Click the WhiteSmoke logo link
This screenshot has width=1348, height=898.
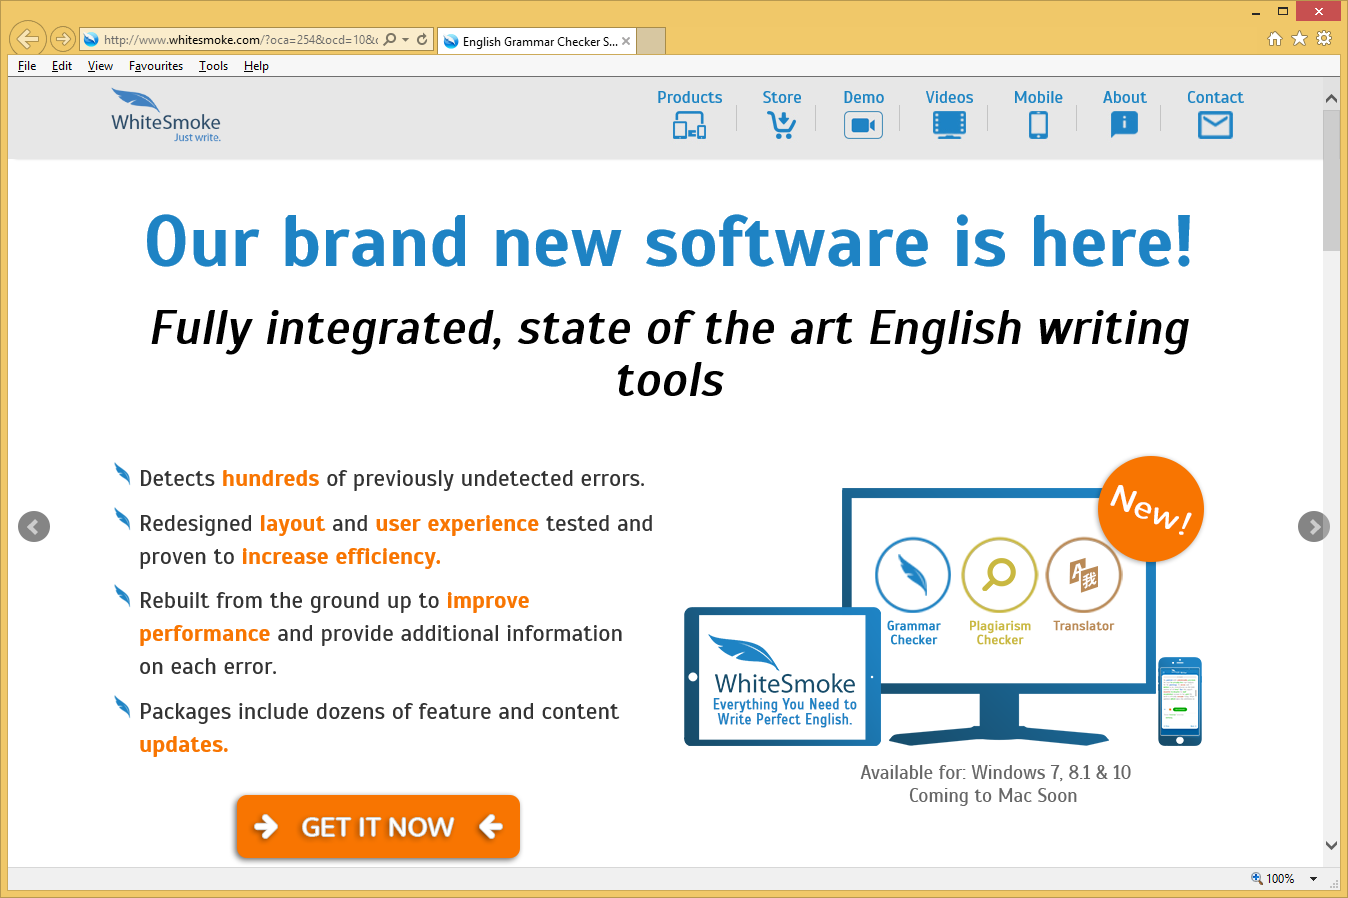tap(166, 117)
